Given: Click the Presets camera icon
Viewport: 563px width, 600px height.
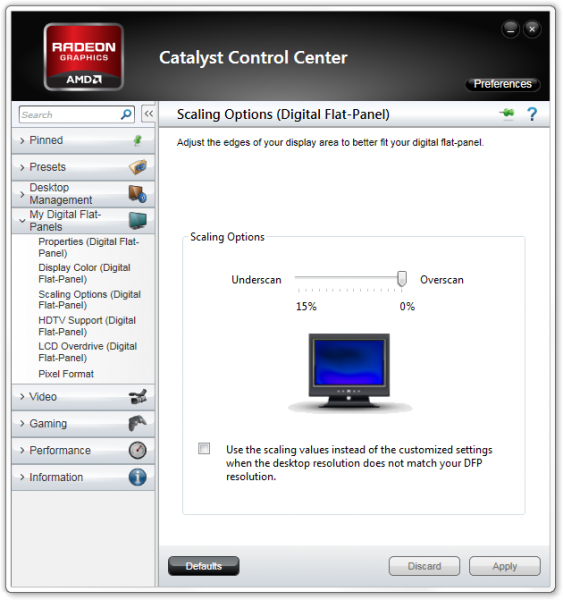Looking at the screenshot, I should click(x=138, y=167).
